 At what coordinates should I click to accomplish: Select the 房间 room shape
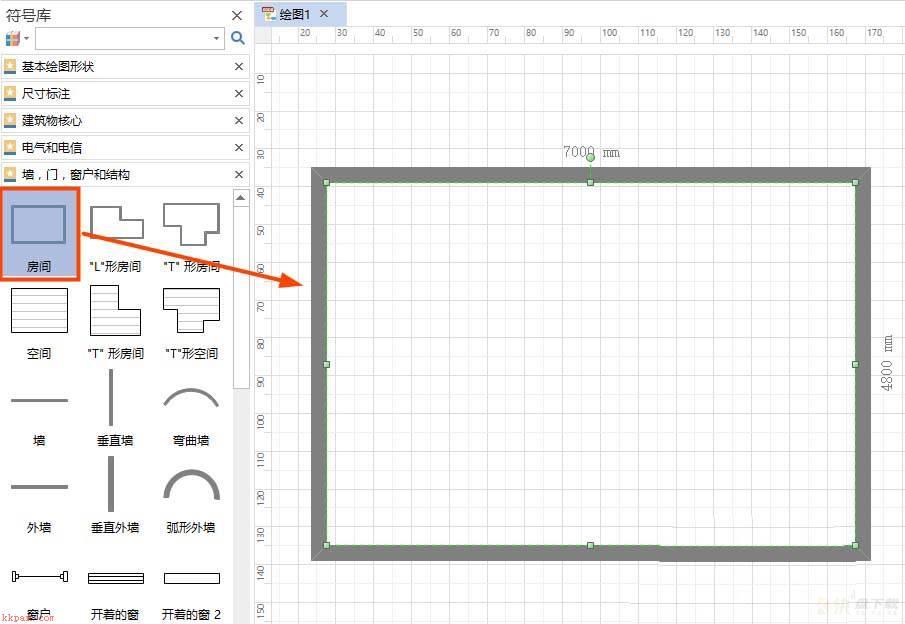click(39, 234)
